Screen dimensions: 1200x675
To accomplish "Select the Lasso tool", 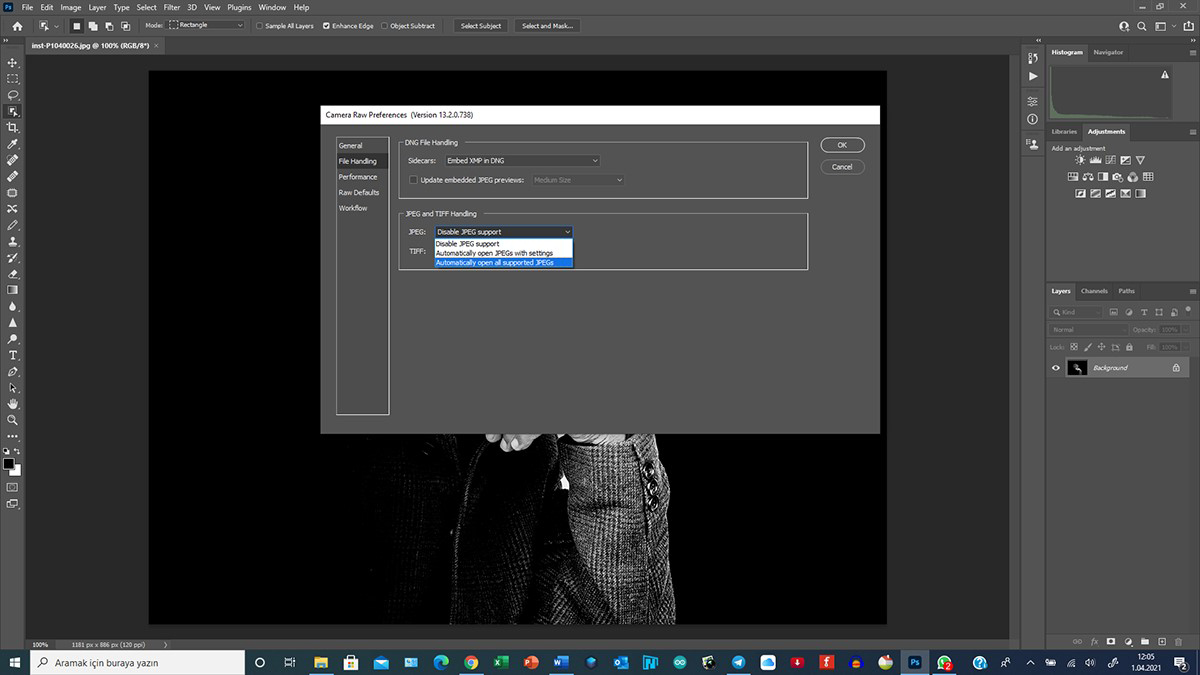I will [13, 95].
